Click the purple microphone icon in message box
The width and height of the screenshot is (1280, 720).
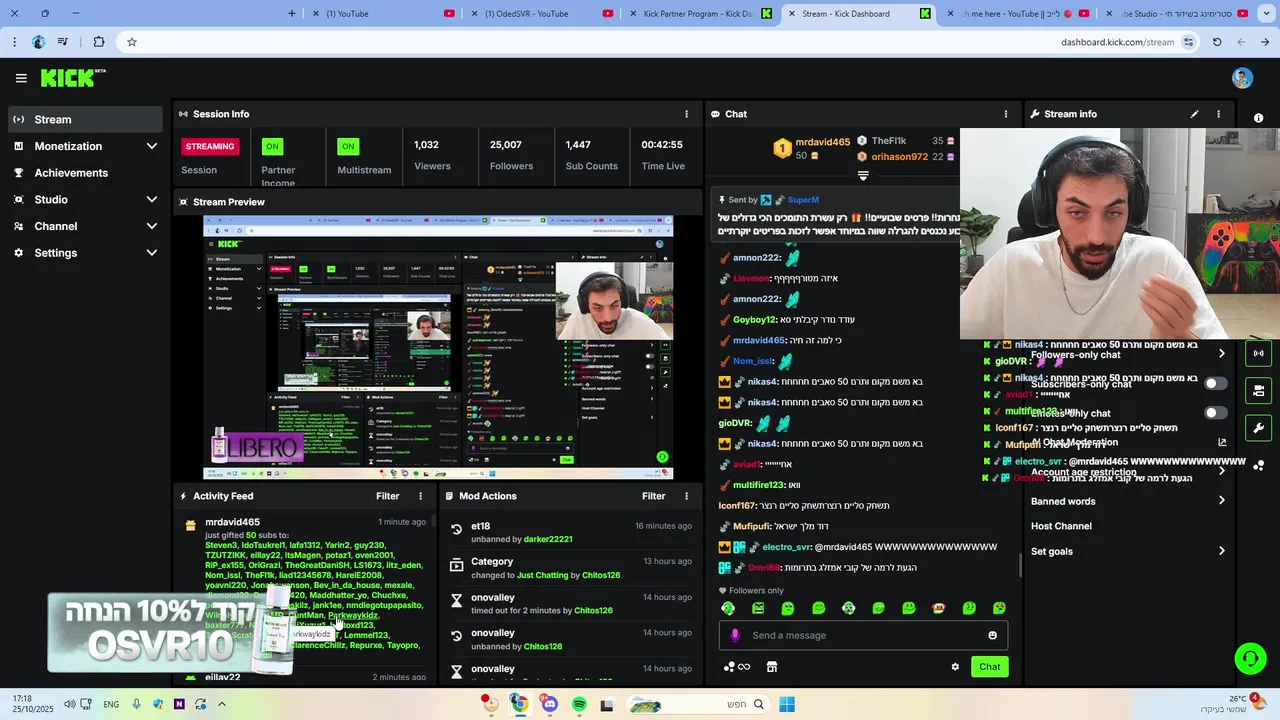click(x=735, y=635)
